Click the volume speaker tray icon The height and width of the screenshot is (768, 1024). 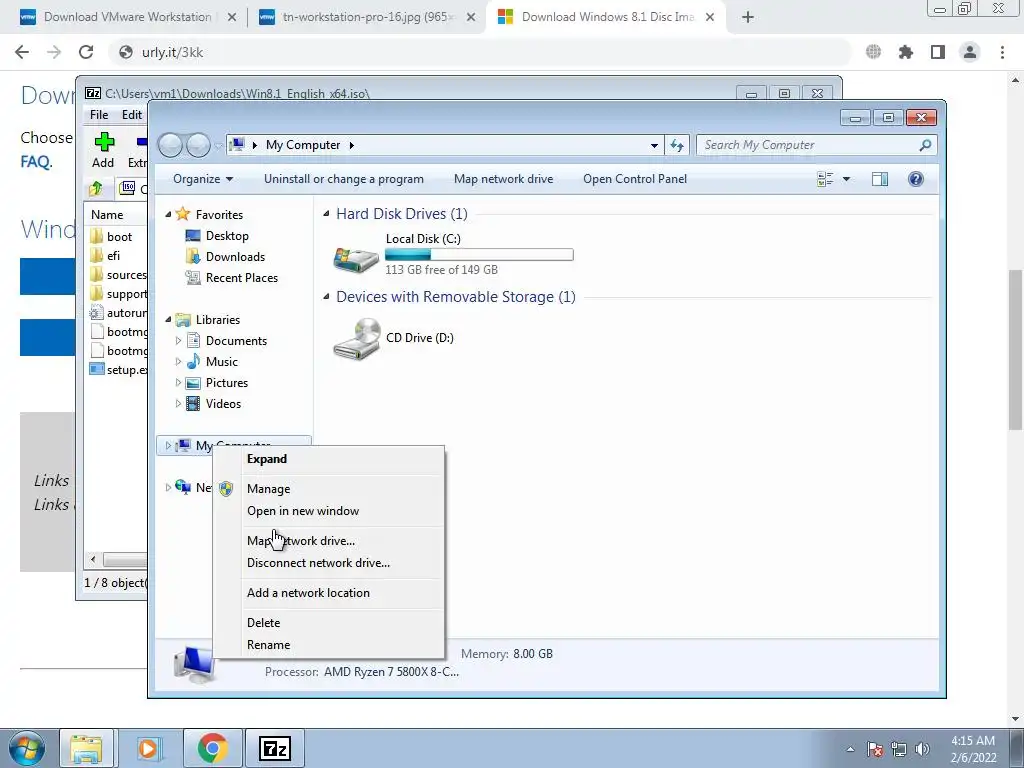[922, 749]
